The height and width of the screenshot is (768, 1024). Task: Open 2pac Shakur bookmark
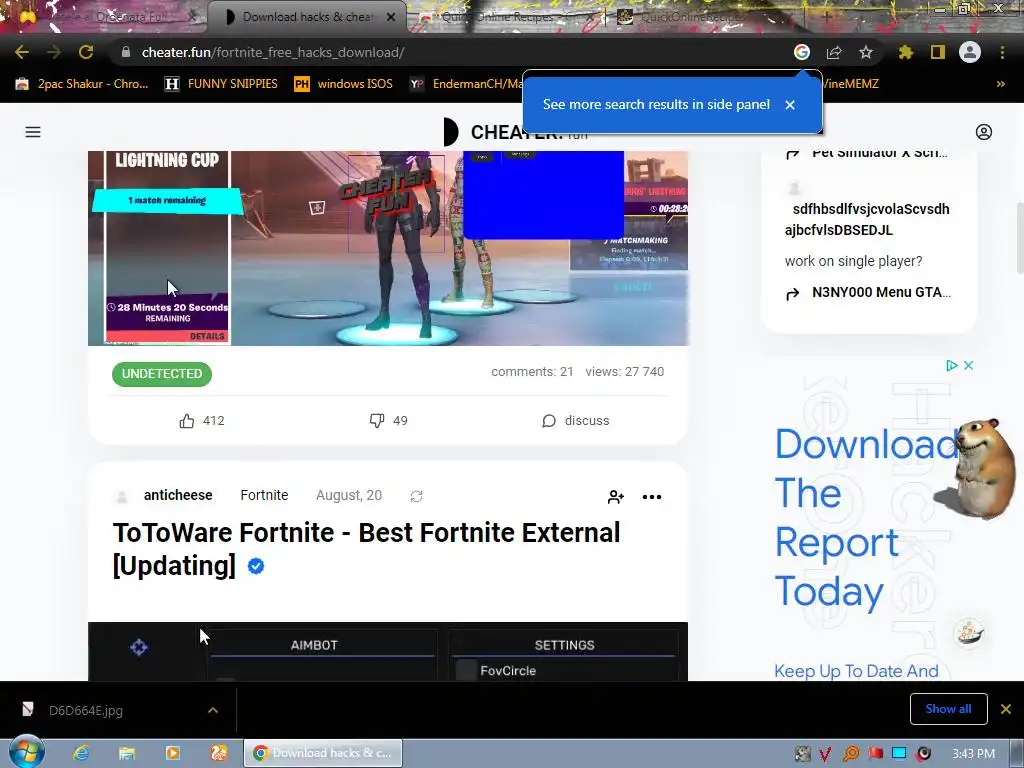click(x=82, y=84)
